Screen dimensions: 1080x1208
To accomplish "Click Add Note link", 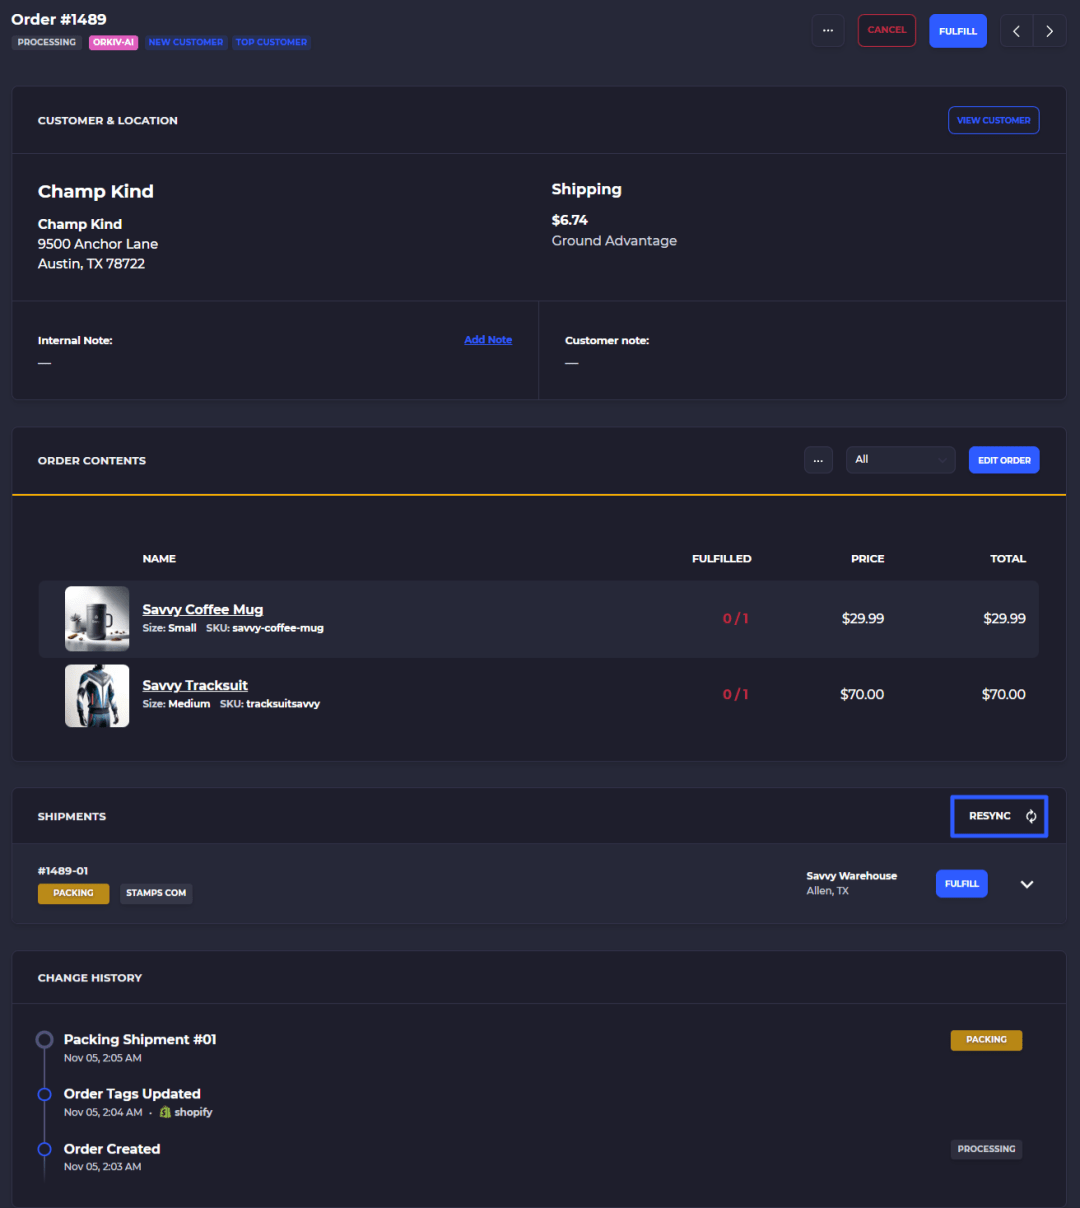I will pyautogui.click(x=488, y=340).
